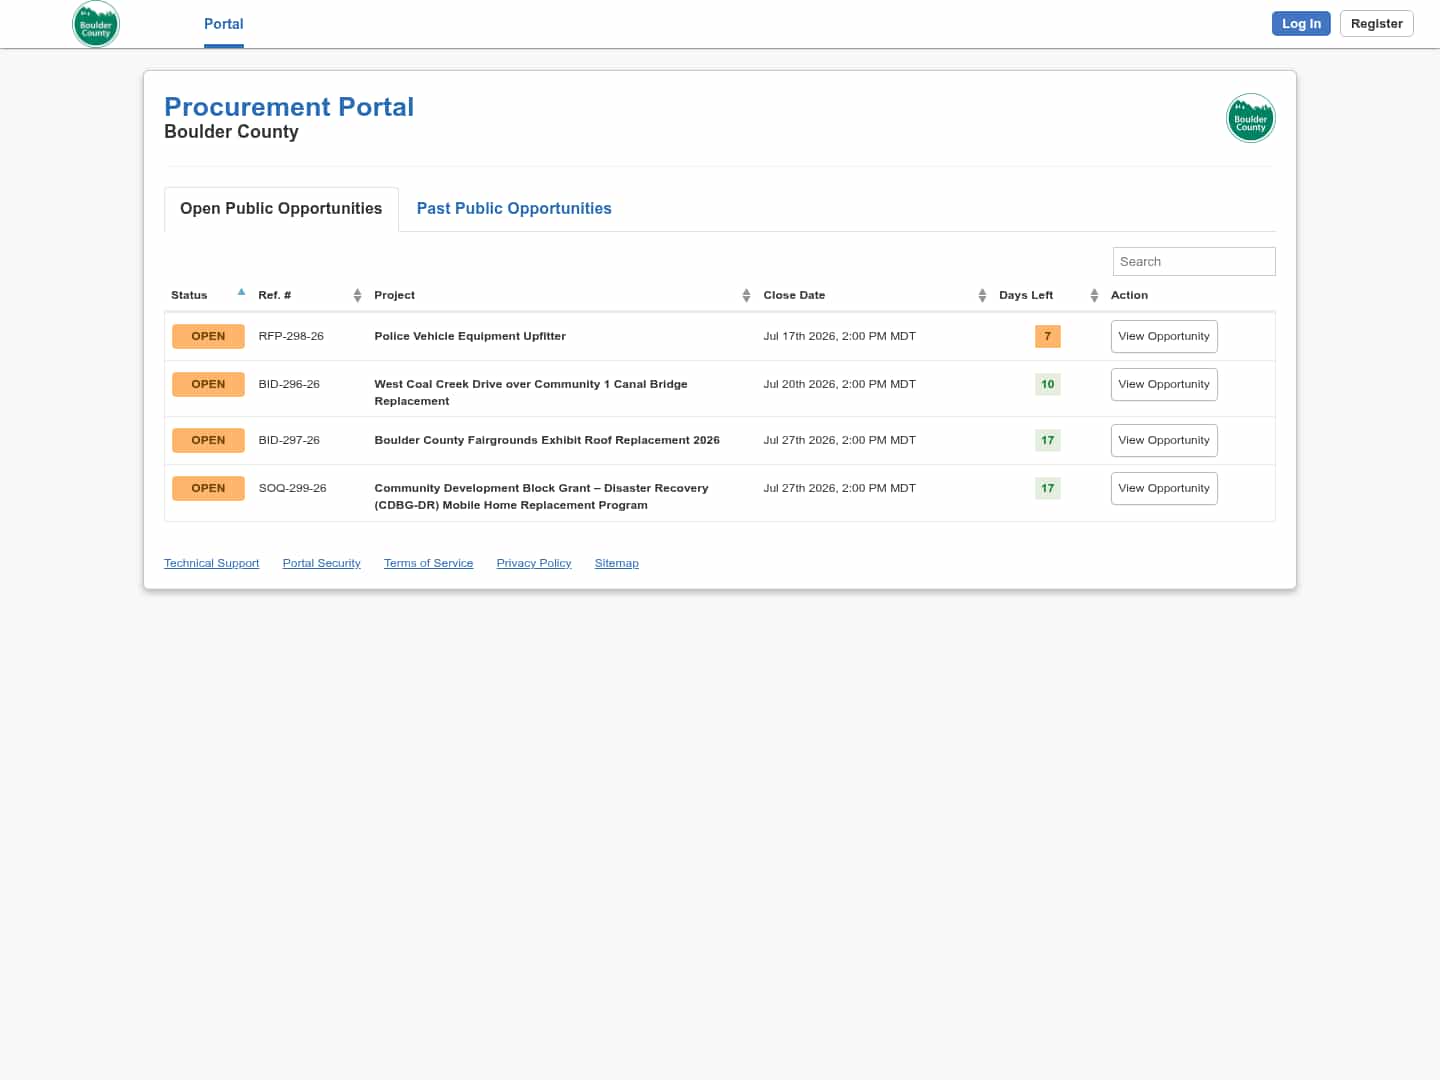Log In to the portal

click(1301, 24)
